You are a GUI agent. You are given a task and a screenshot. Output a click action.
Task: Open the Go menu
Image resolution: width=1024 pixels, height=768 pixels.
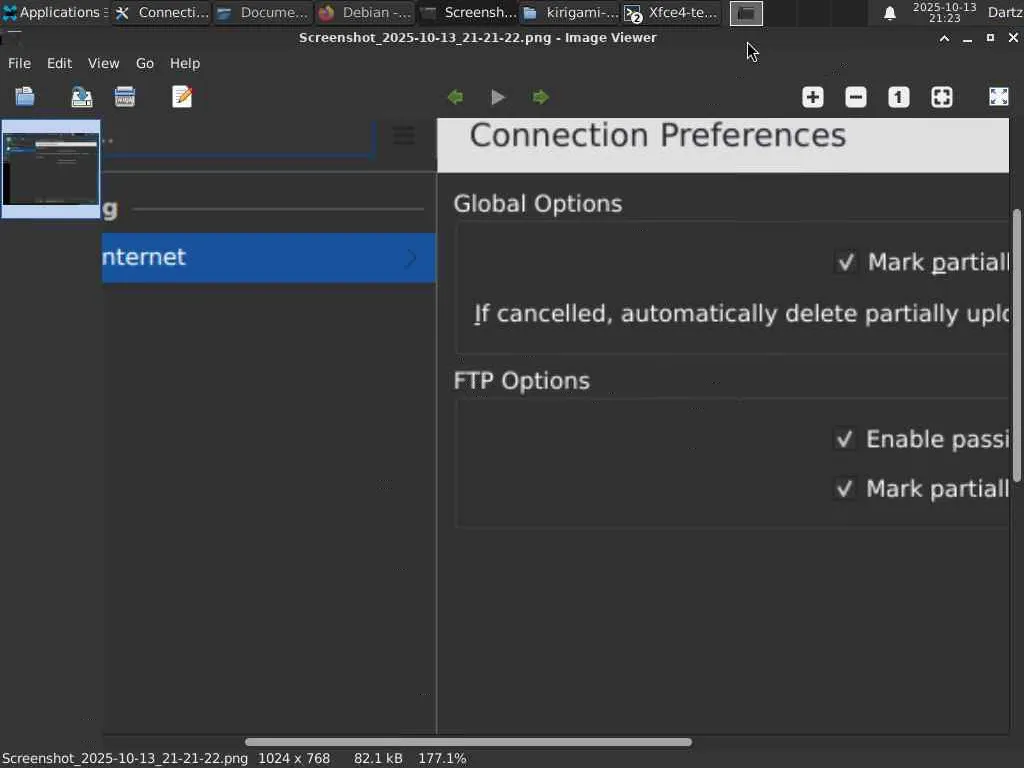[145, 63]
